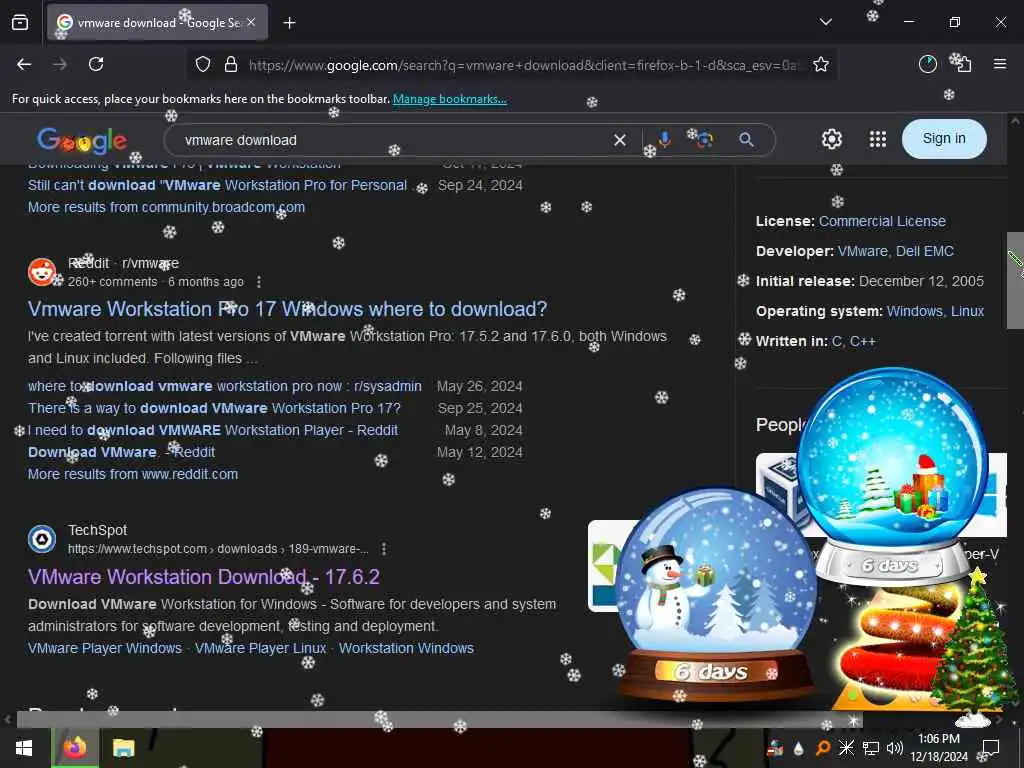
Task: Open Download VMware - Reddit link
Action: (121, 452)
